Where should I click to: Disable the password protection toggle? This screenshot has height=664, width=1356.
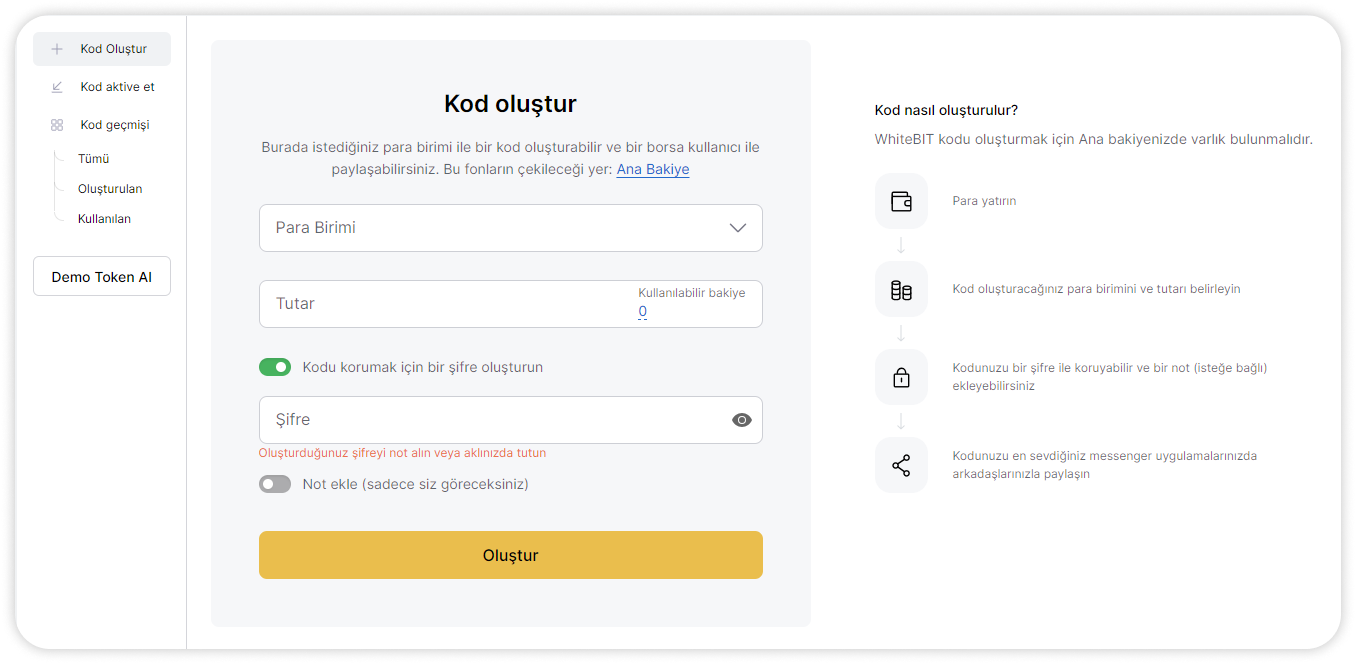(x=275, y=367)
